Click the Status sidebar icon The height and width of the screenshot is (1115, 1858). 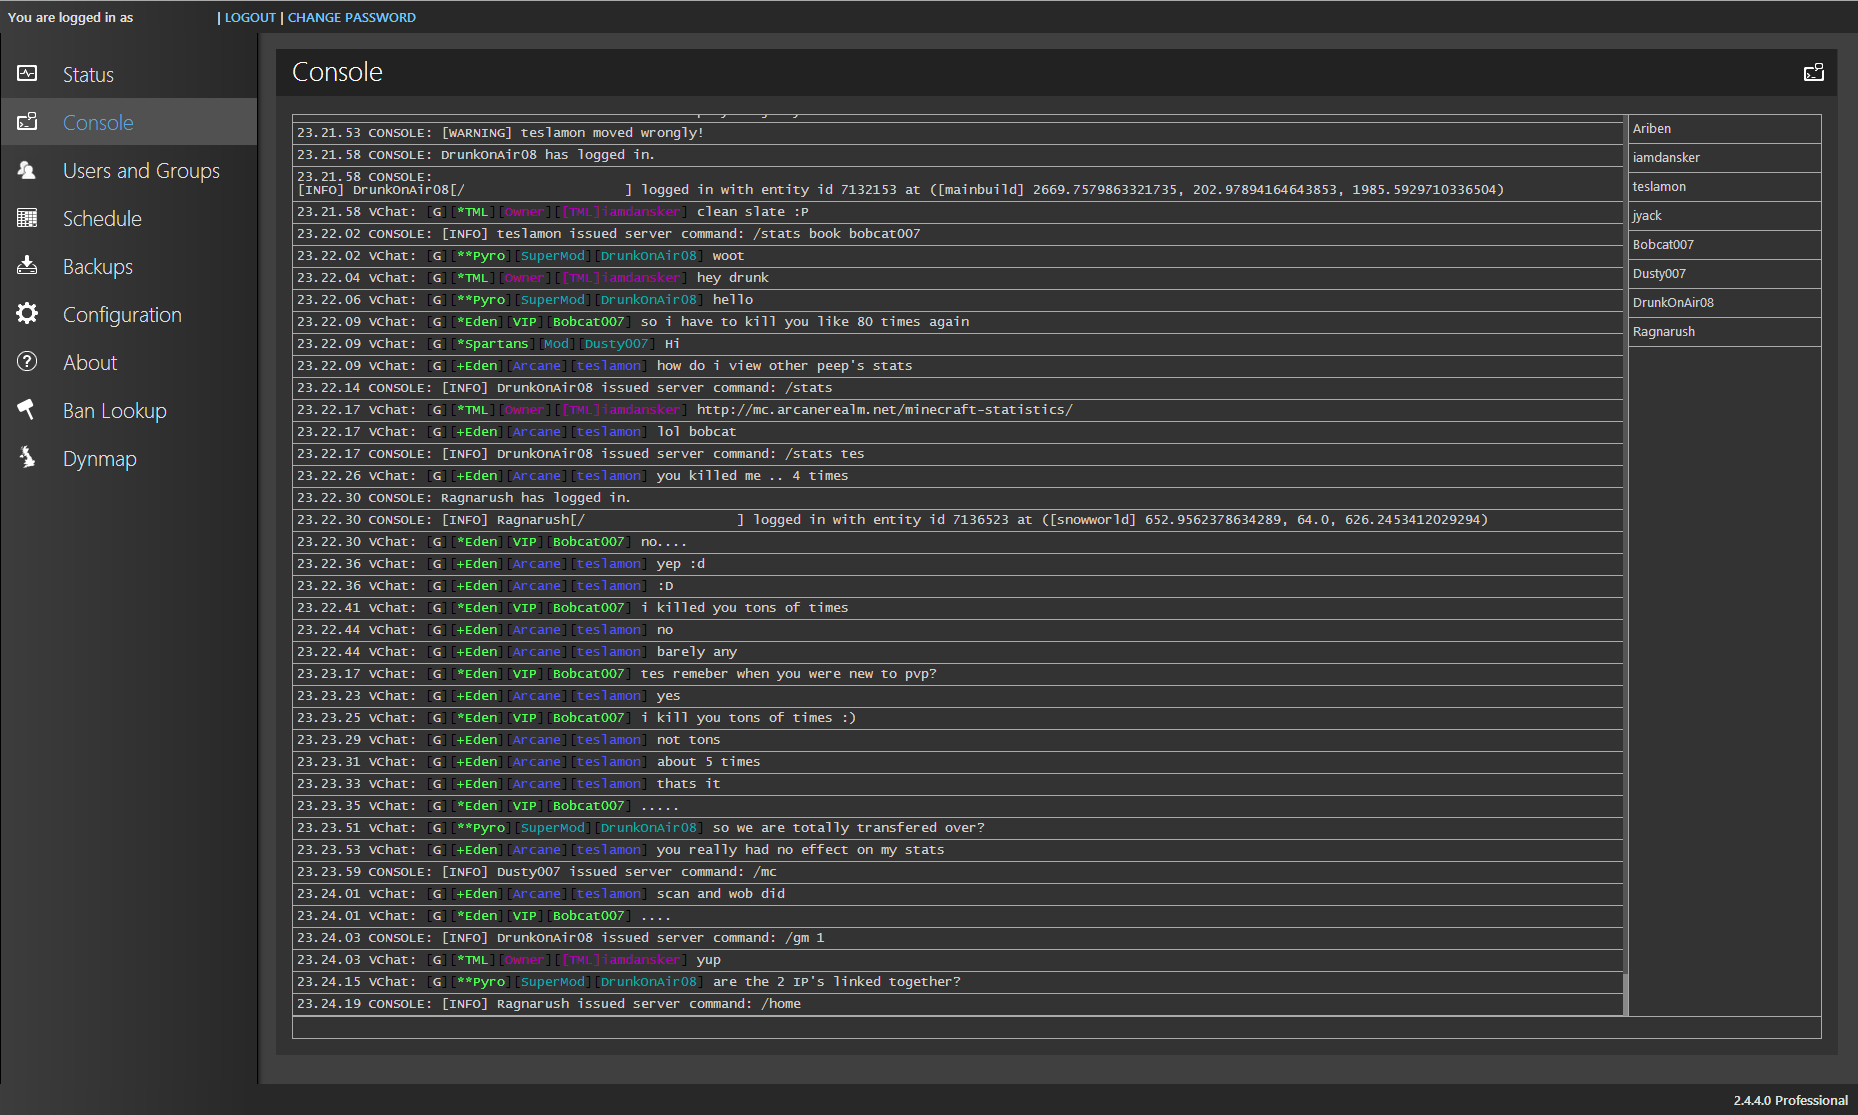(27, 74)
